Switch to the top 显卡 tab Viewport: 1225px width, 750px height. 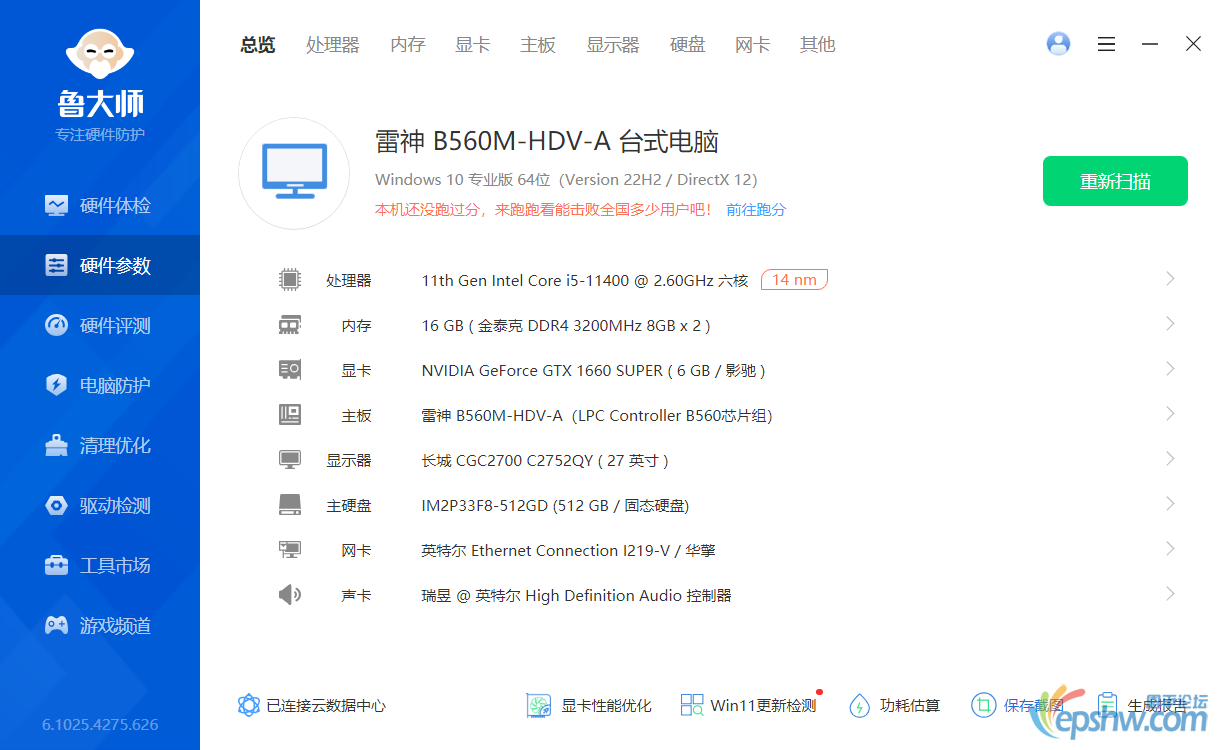coord(473,45)
